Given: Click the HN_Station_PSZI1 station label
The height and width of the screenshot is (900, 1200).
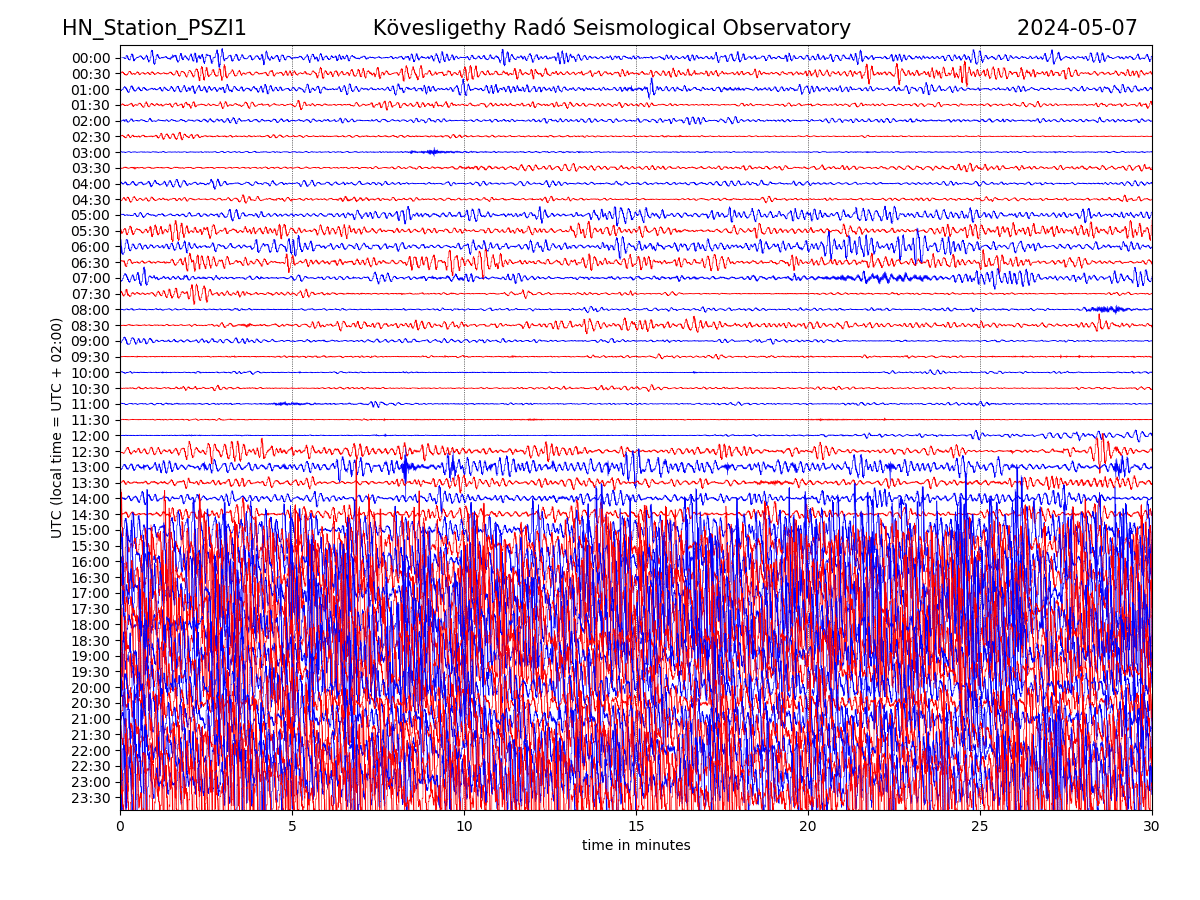Looking at the screenshot, I should [154, 29].
